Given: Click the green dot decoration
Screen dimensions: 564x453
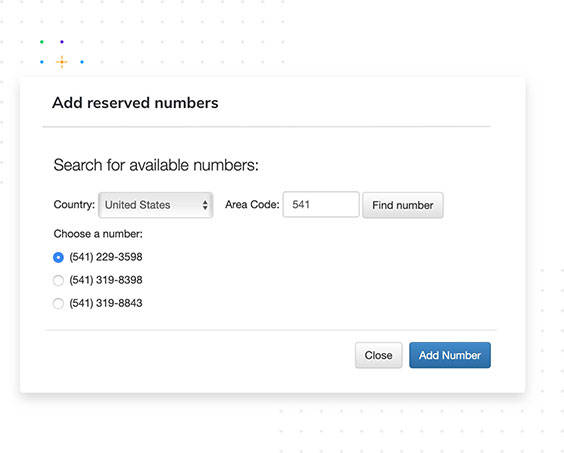Looking at the screenshot, I should [x=42, y=42].
